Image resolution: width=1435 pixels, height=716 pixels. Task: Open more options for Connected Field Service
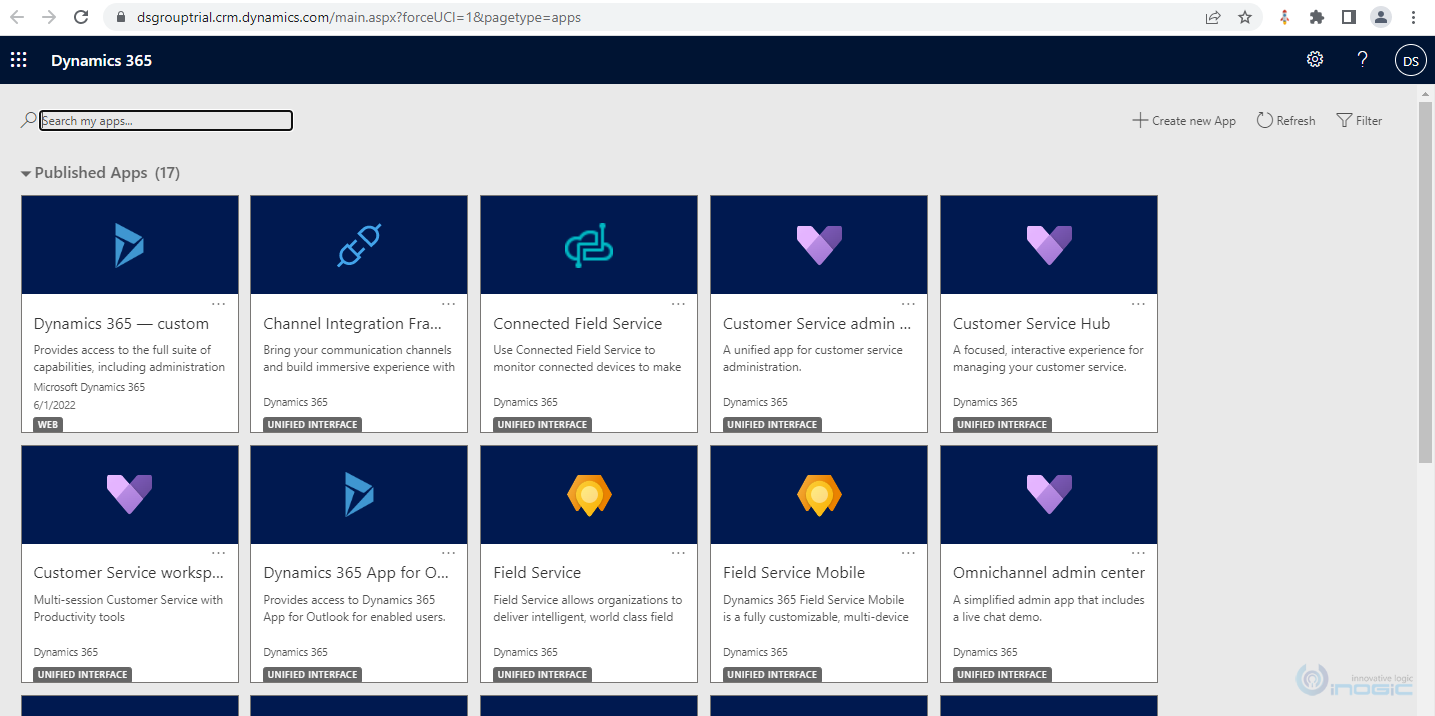tap(679, 303)
